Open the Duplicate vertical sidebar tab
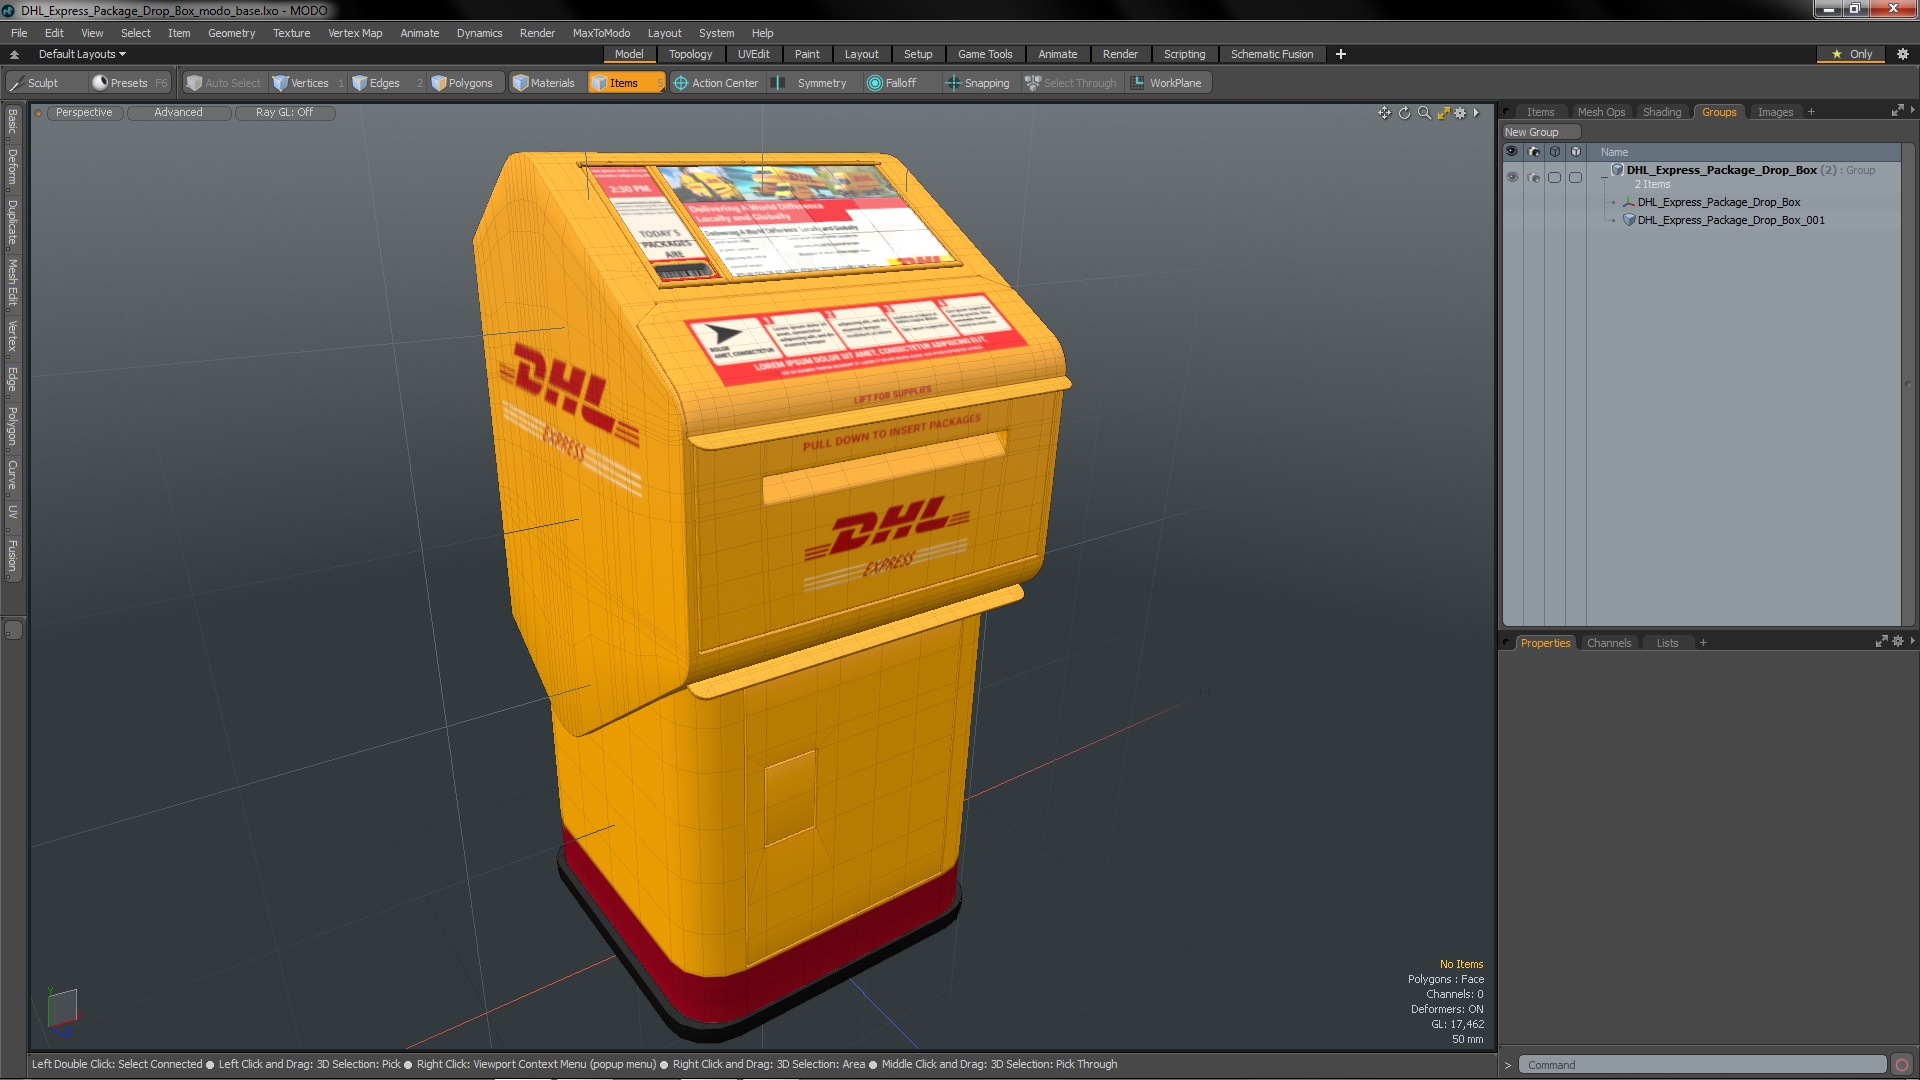Viewport: 1920px width, 1080px height. pos(12,223)
